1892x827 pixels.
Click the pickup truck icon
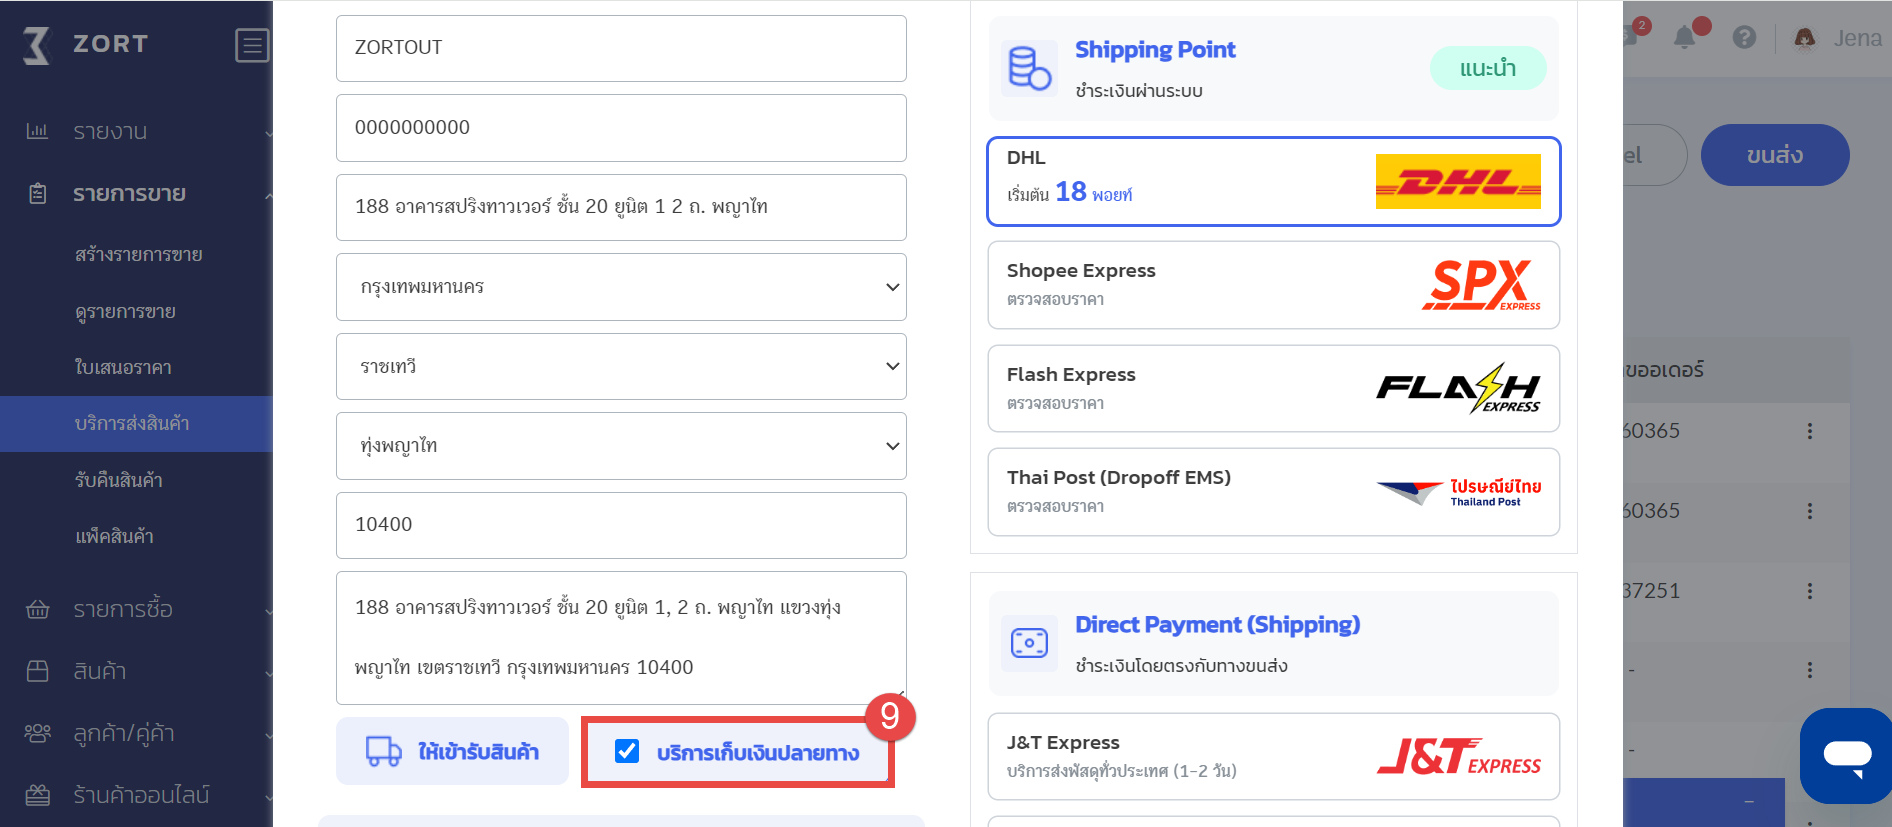click(x=383, y=751)
